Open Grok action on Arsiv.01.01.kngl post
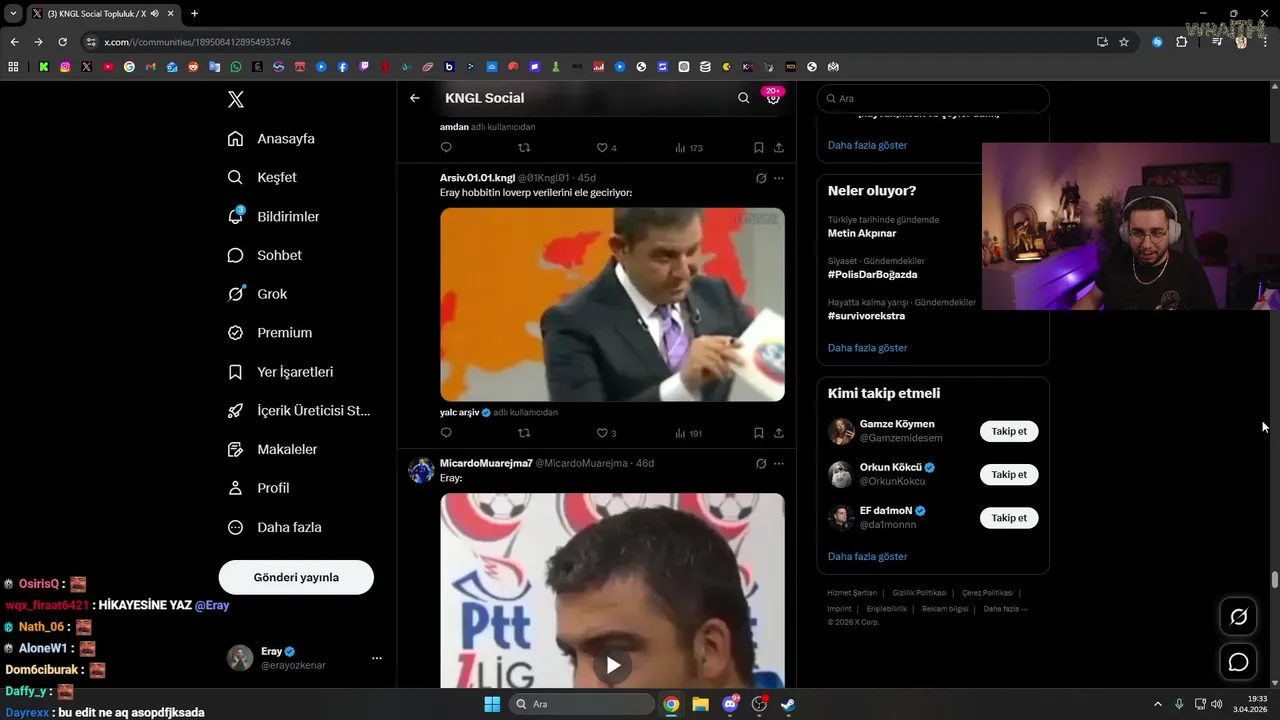 [761, 178]
